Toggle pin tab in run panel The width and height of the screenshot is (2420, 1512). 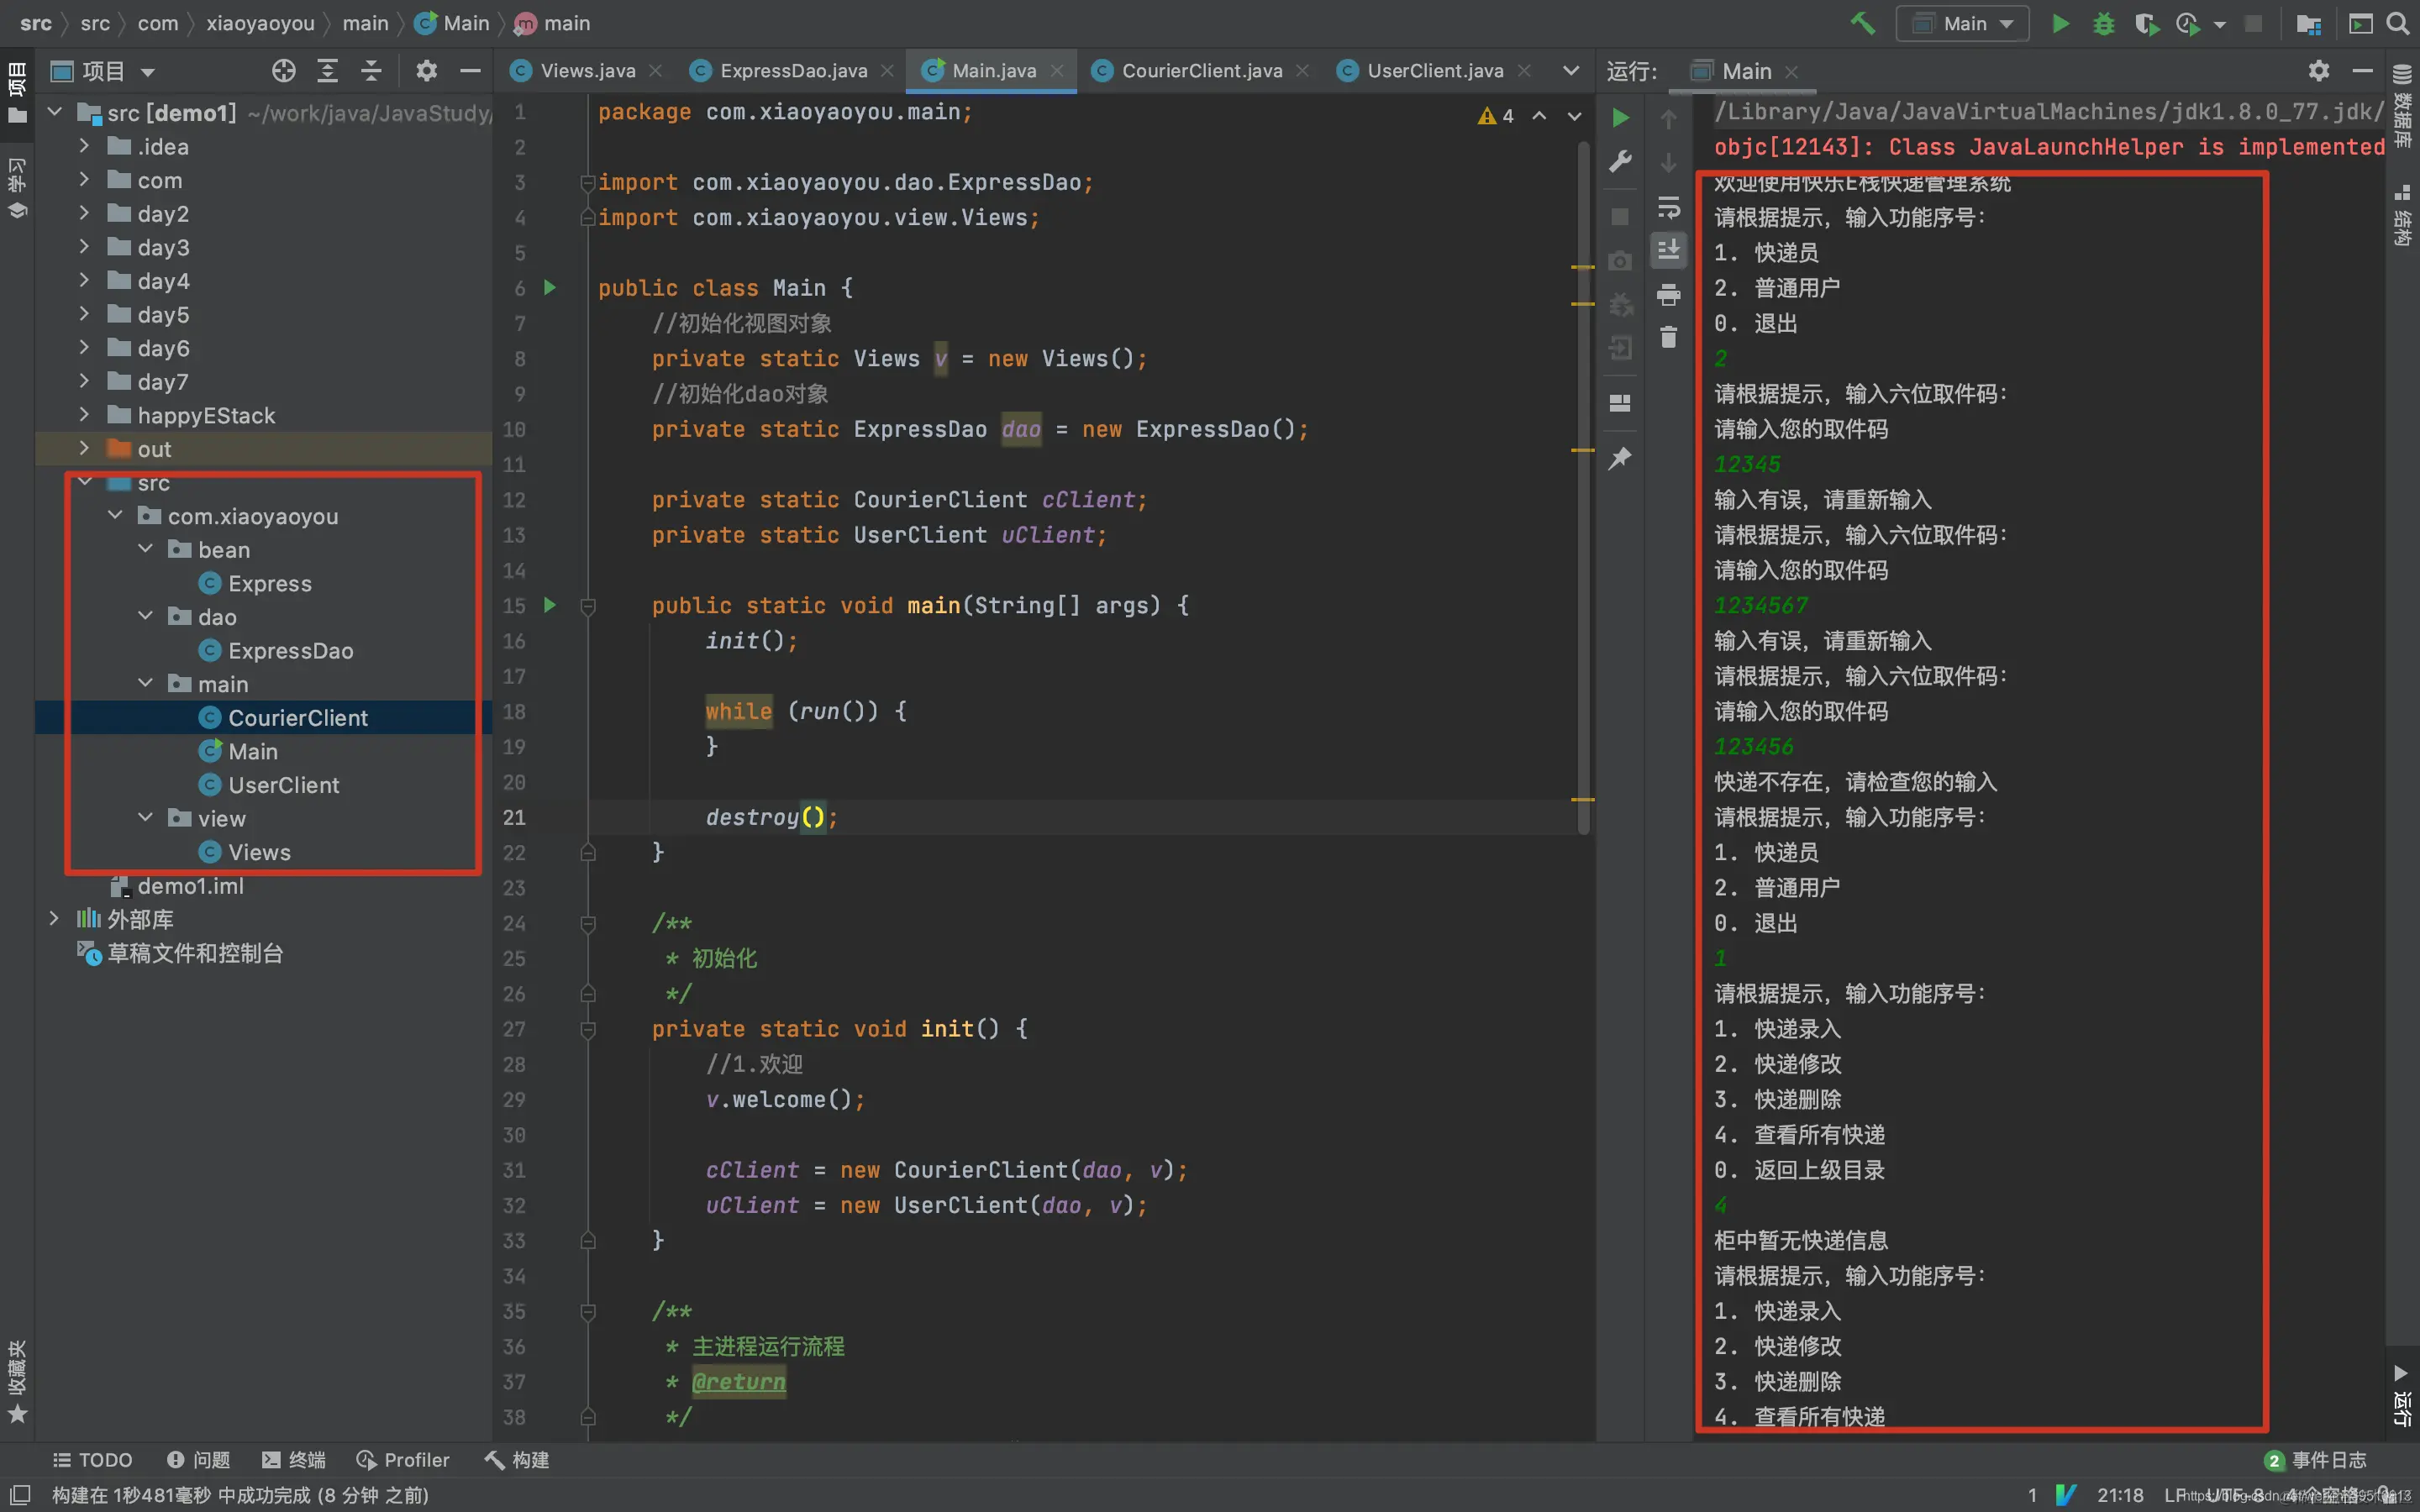pos(1620,458)
